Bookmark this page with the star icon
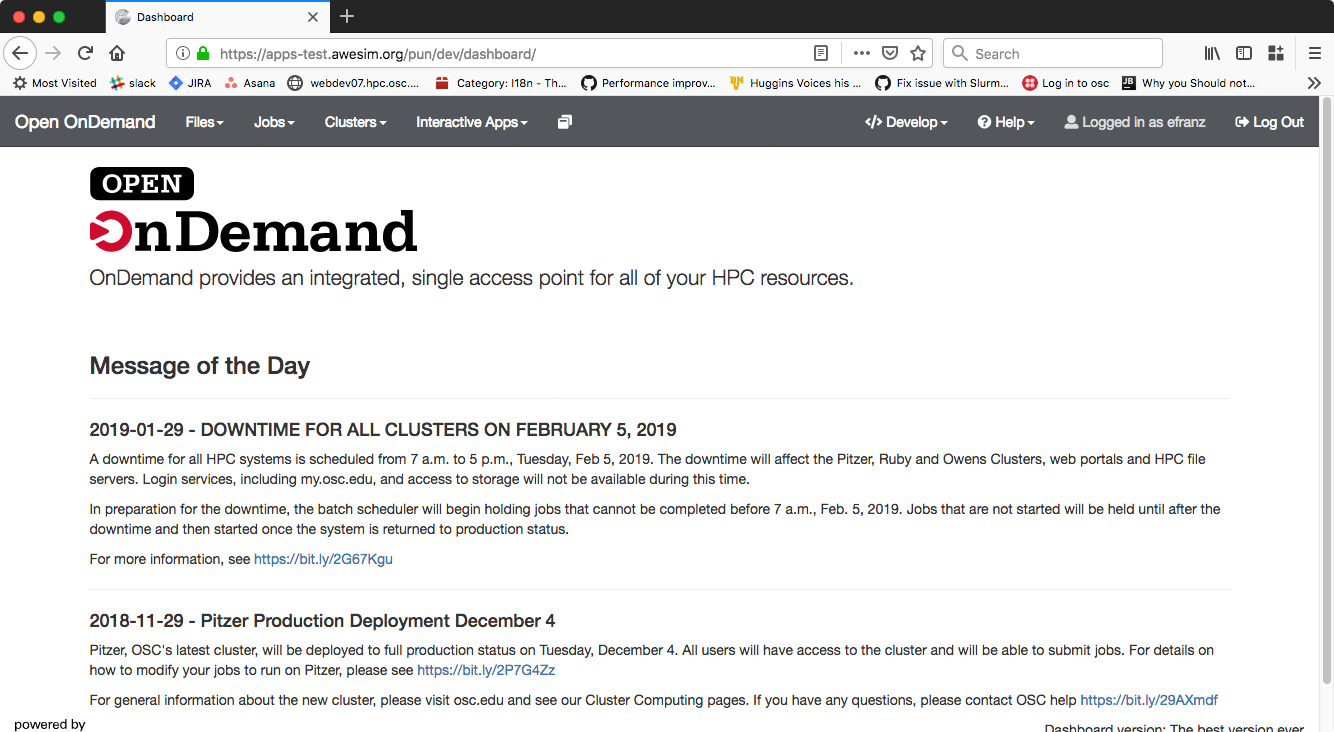This screenshot has width=1334, height=732. pos(917,54)
